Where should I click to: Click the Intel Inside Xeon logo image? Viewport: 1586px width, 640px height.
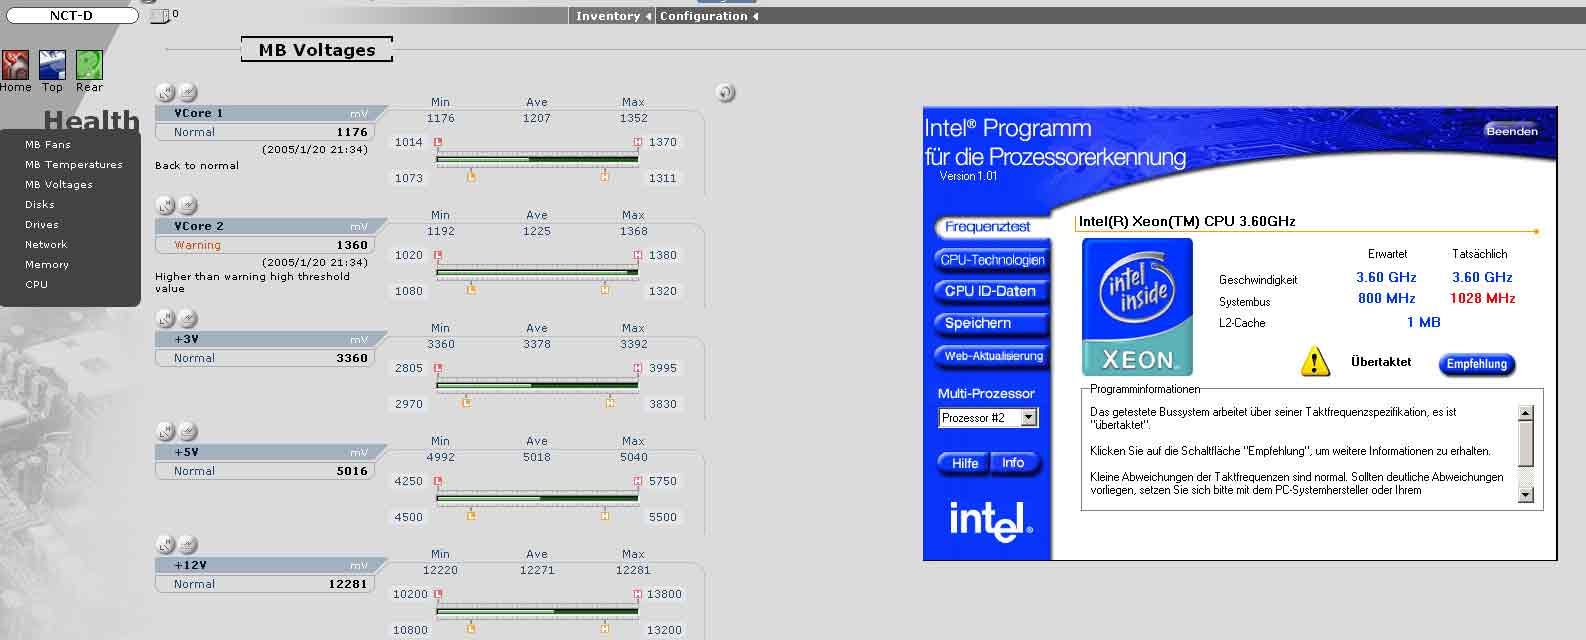(1138, 307)
